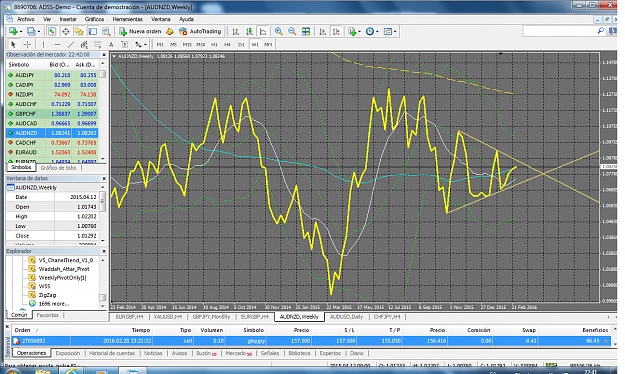The image size is (625, 374).
Task: Select the text tool A
Action: 111,44
